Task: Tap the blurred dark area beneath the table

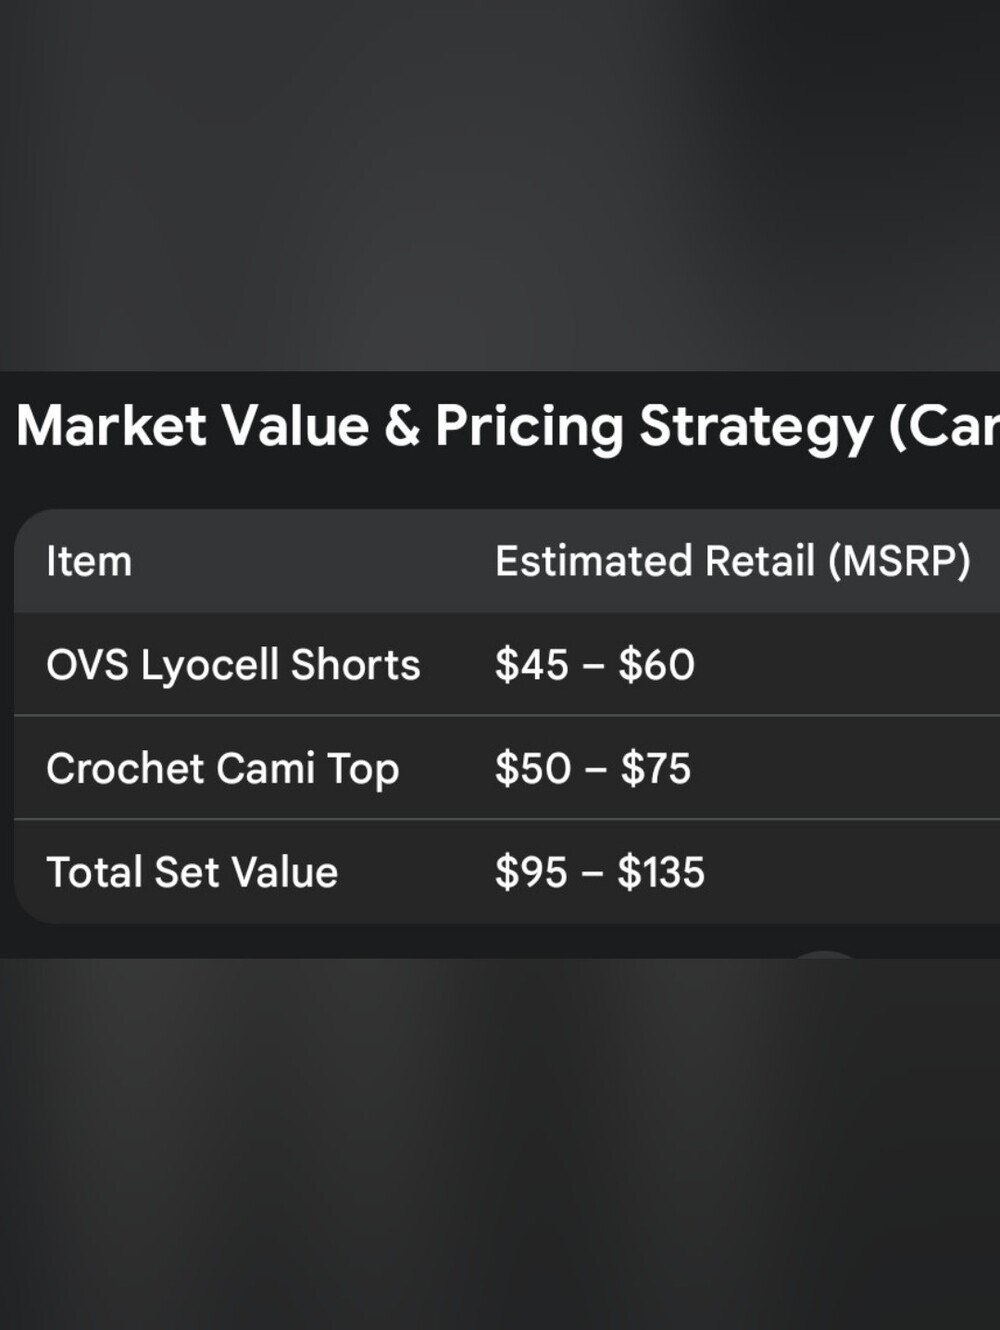Action: point(500,1144)
